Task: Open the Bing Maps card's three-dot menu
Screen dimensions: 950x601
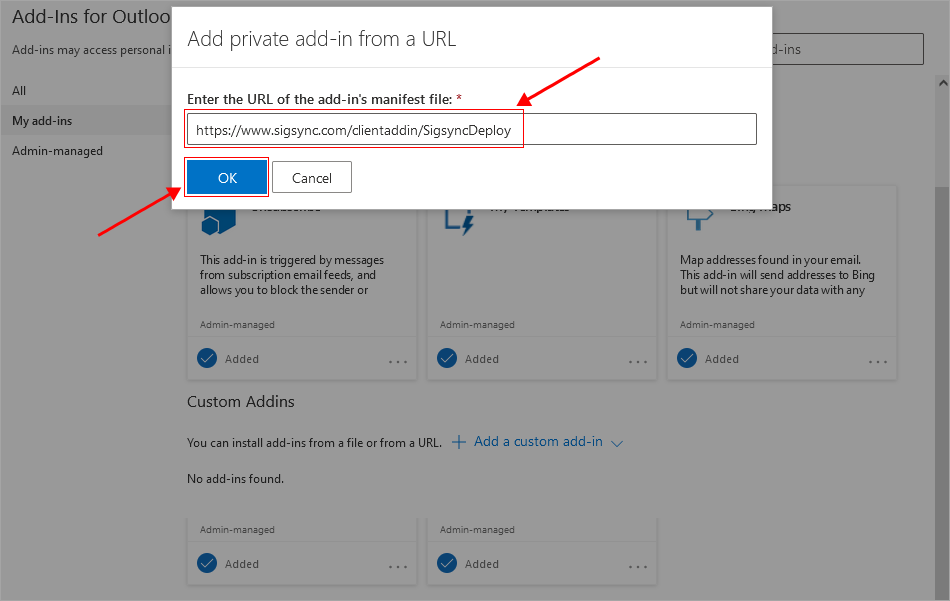Action: (878, 361)
